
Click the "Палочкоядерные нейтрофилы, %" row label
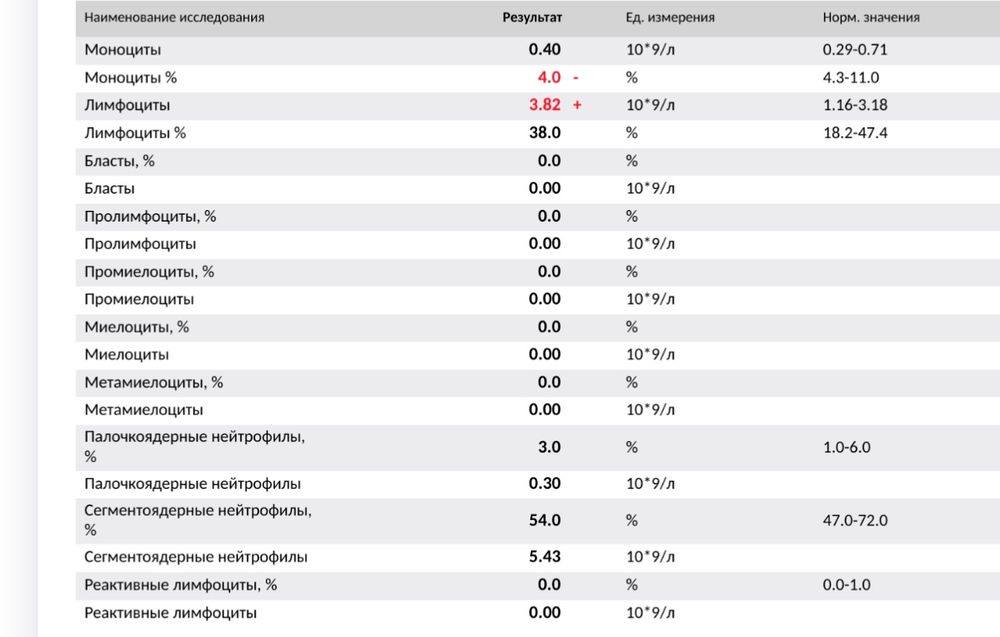click(195, 446)
